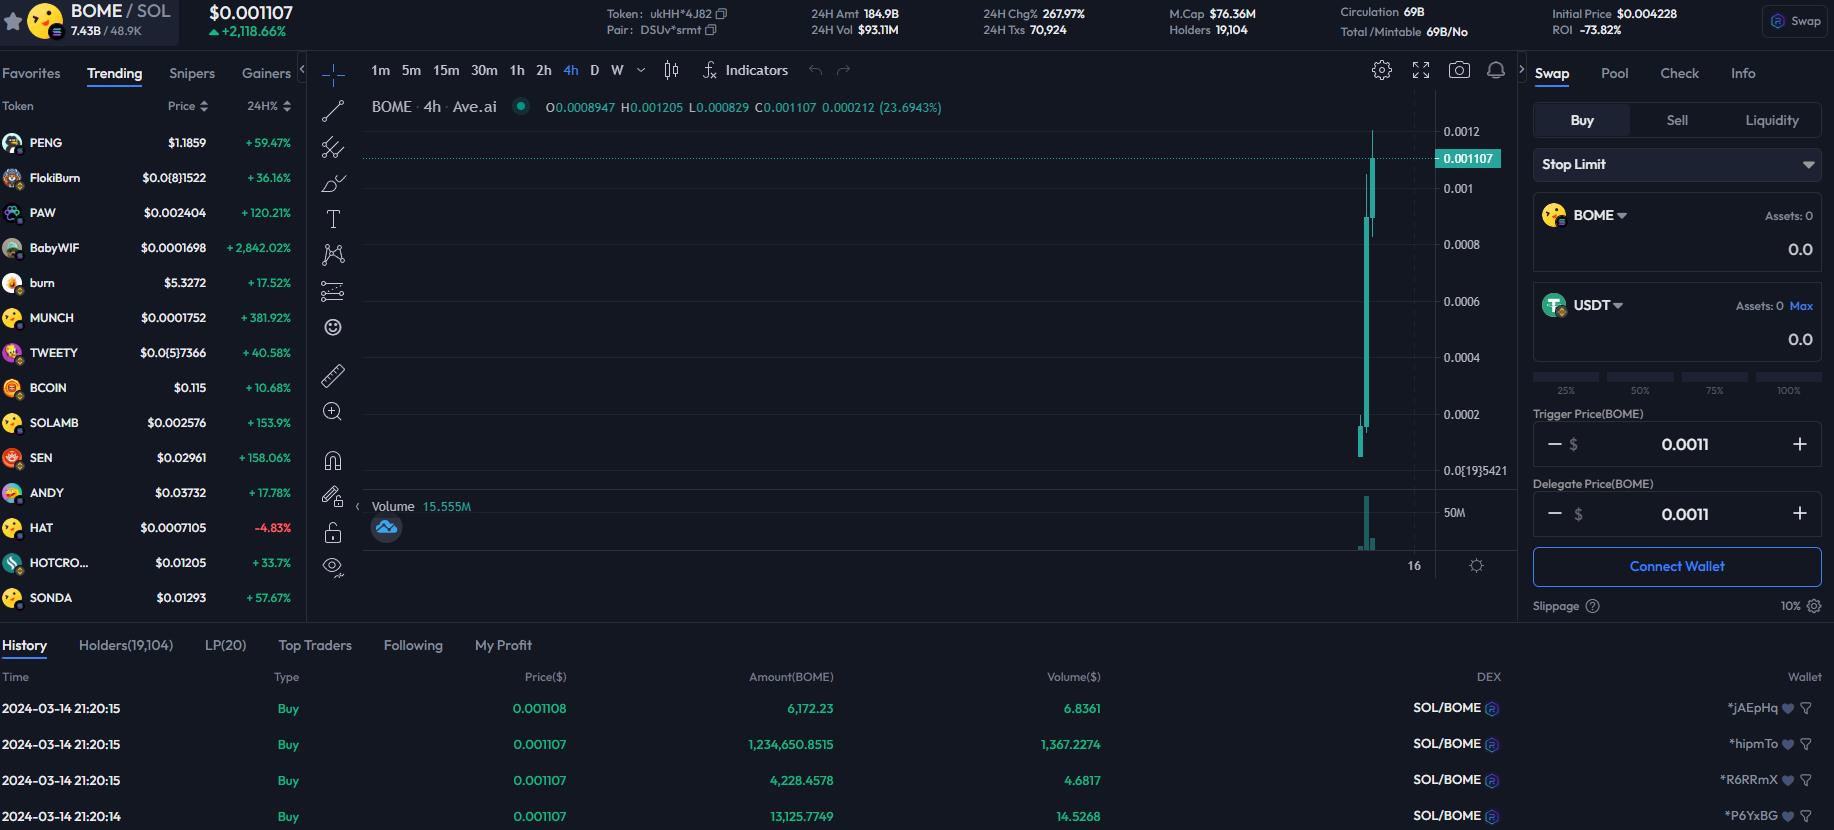
Task: Switch chart to 1h timeframe
Action: point(517,70)
